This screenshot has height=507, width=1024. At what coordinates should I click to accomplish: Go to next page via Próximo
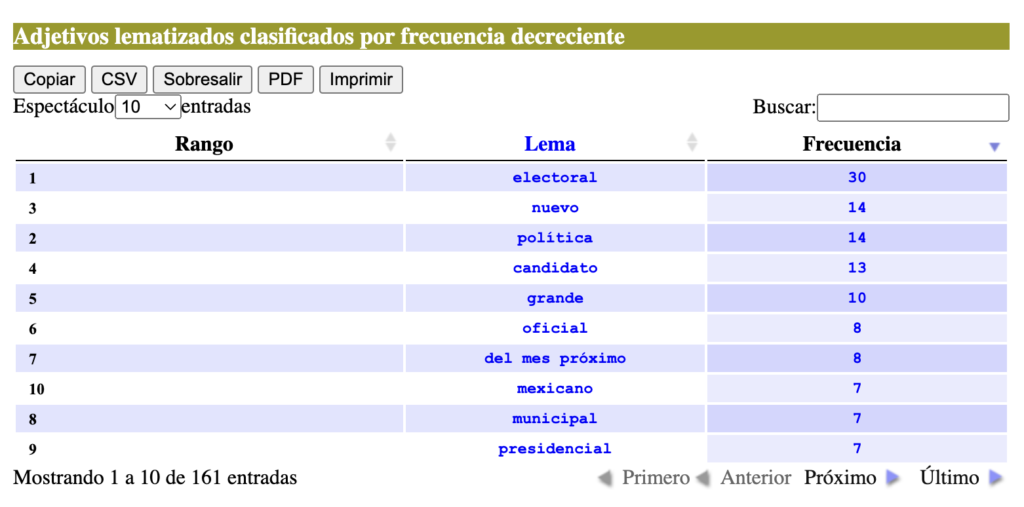coord(840,478)
